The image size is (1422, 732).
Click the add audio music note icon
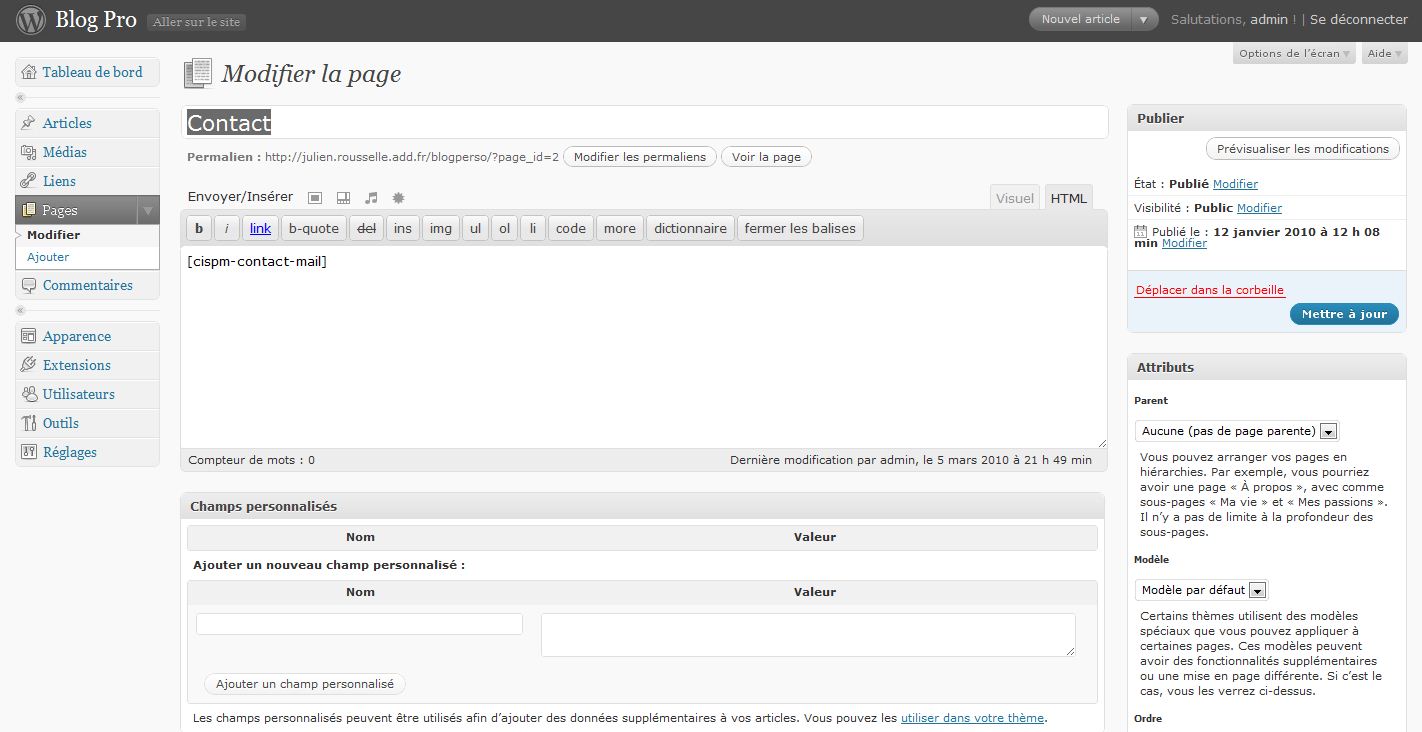[x=371, y=198]
